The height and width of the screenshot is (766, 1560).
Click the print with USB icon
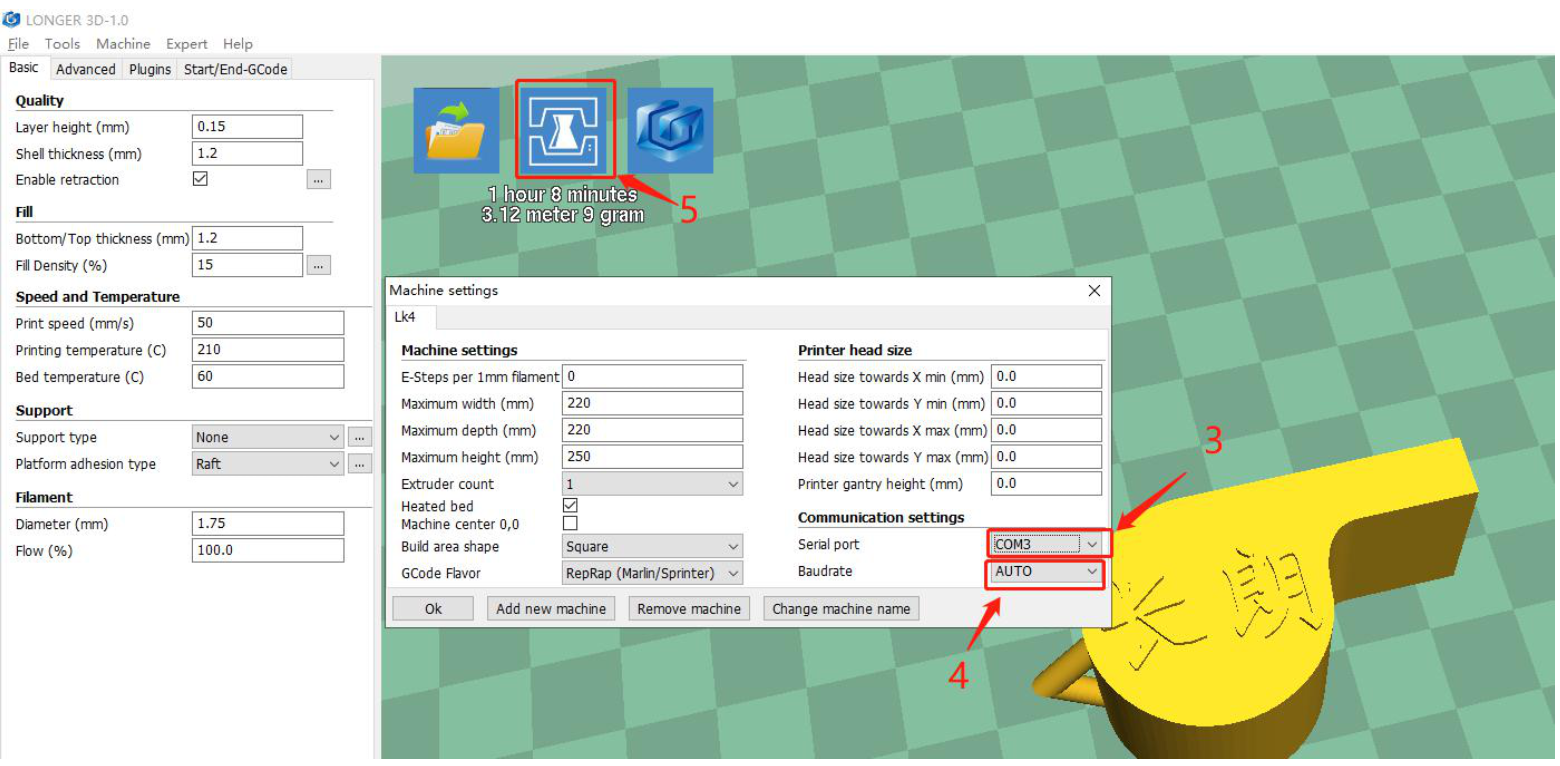(565, 131)
